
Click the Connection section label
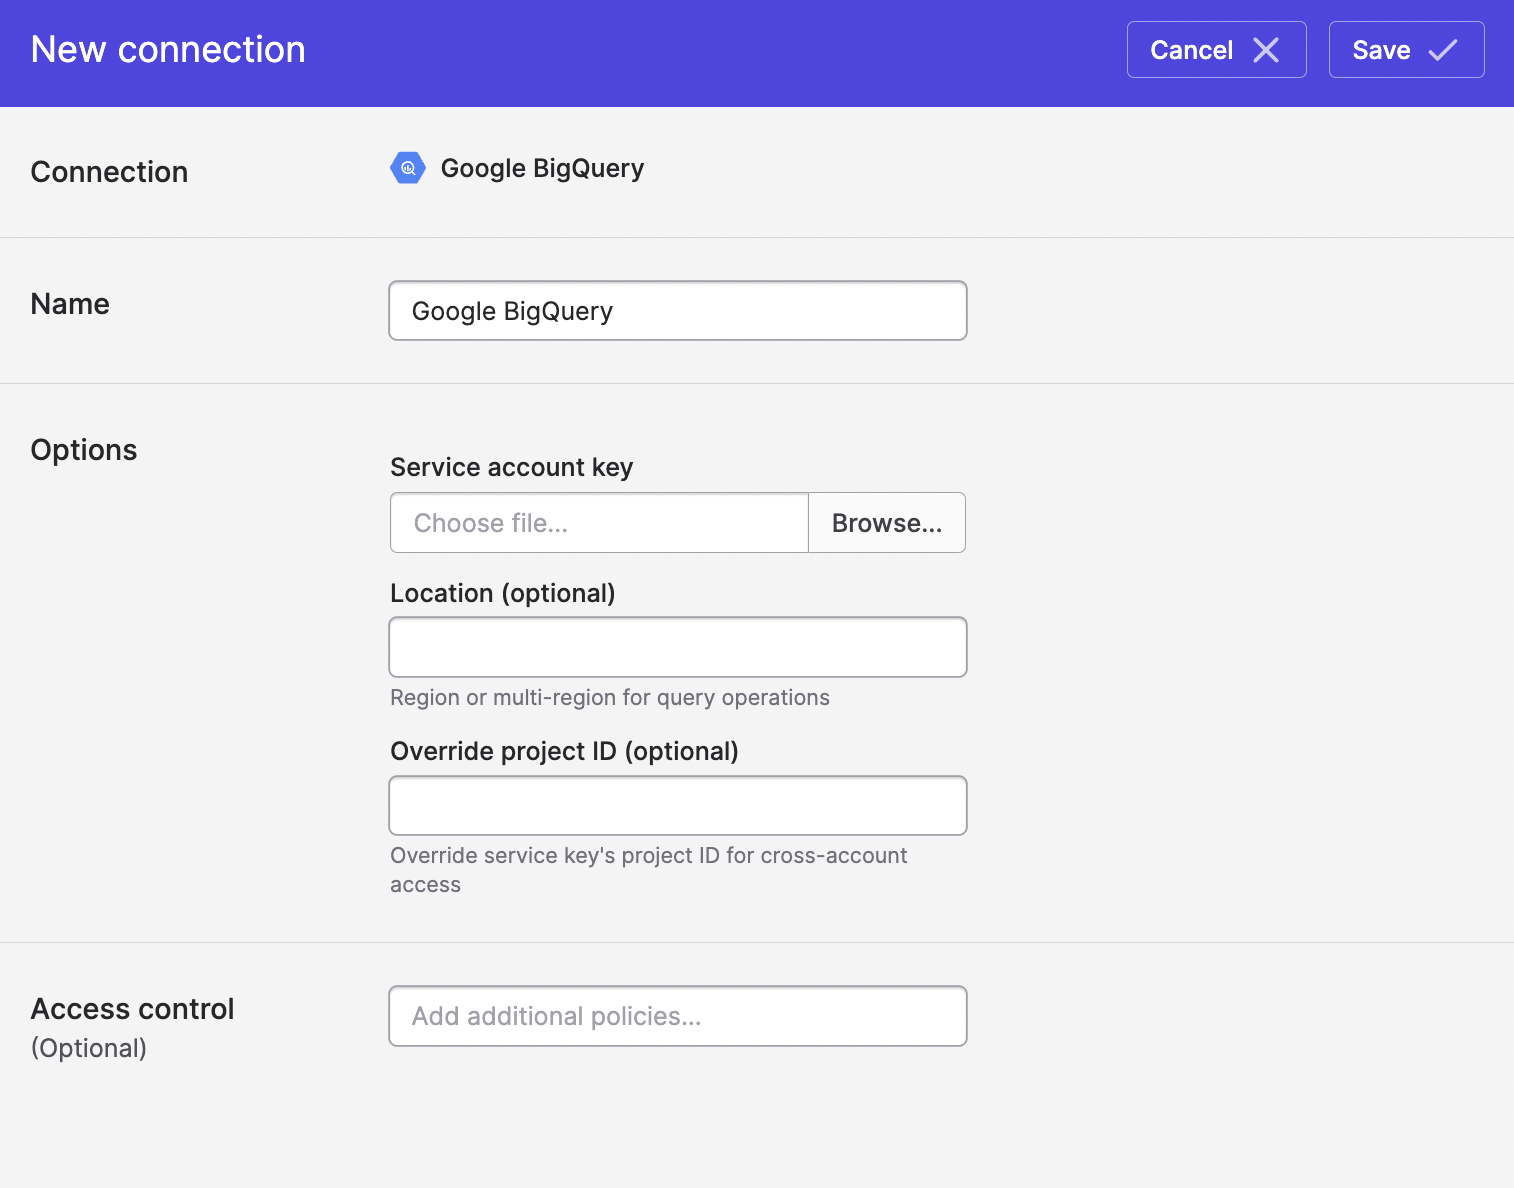[109, 172]
